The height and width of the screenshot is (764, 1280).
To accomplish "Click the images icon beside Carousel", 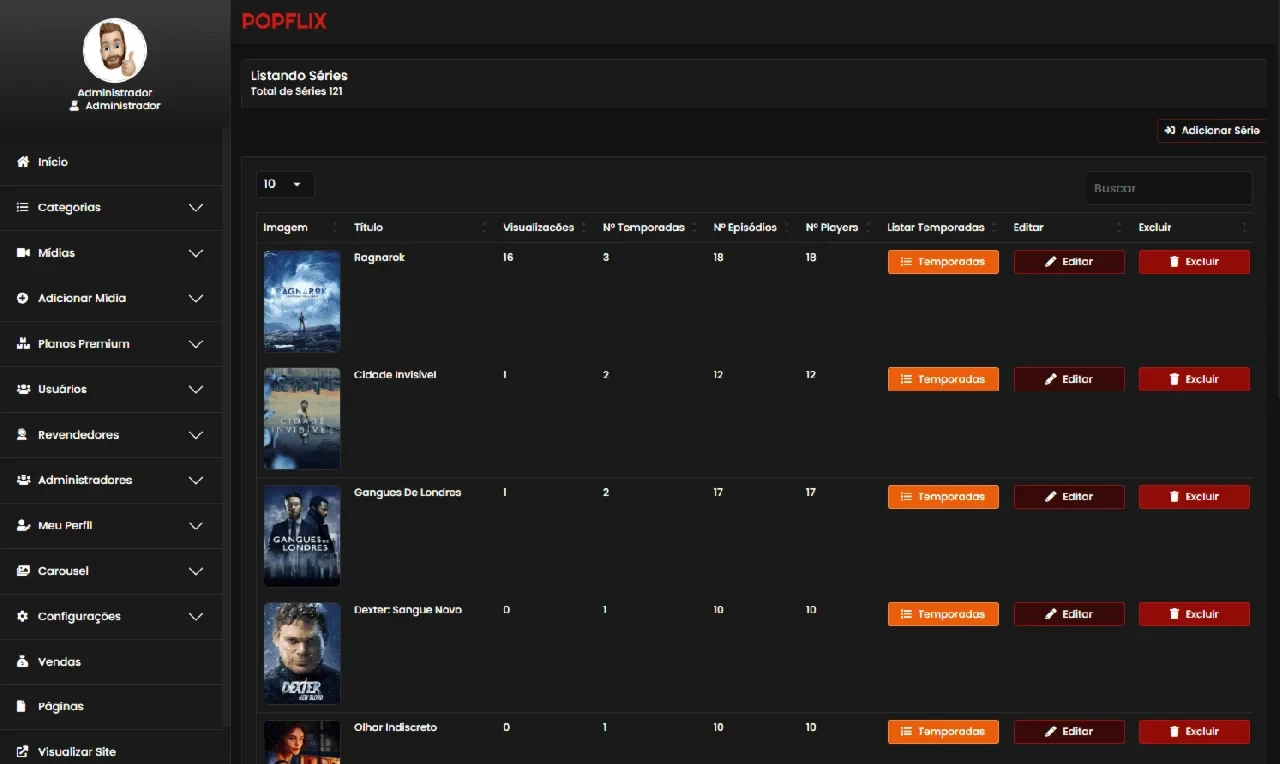I will [23, 571].
